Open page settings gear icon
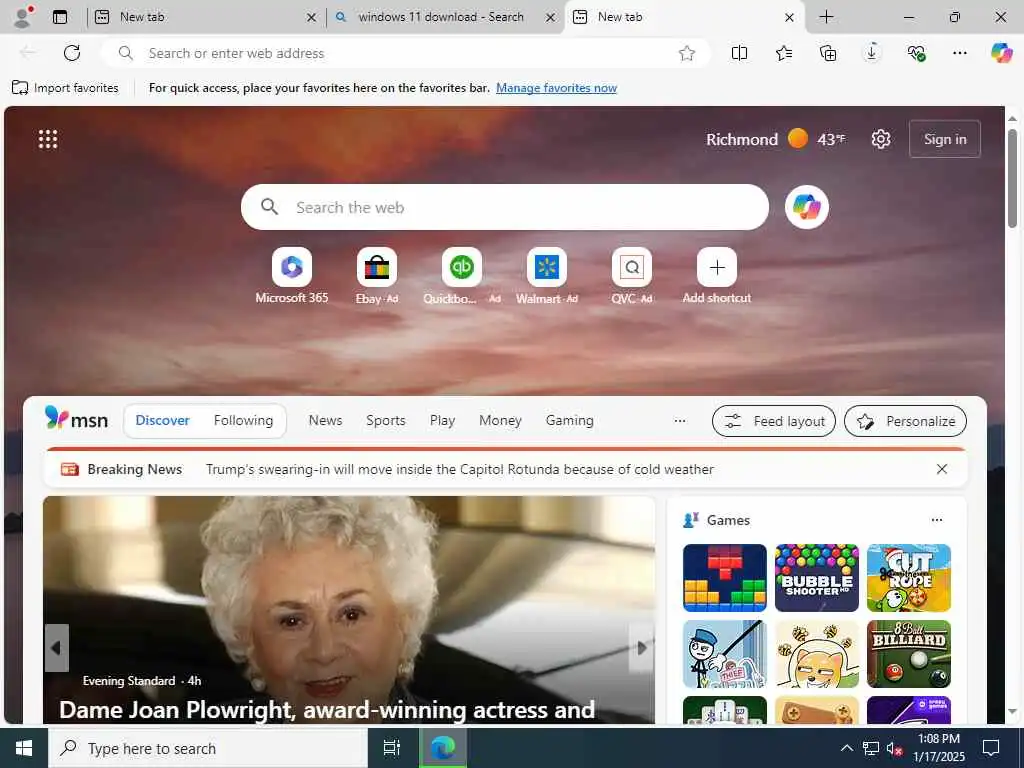 [880, 139]
